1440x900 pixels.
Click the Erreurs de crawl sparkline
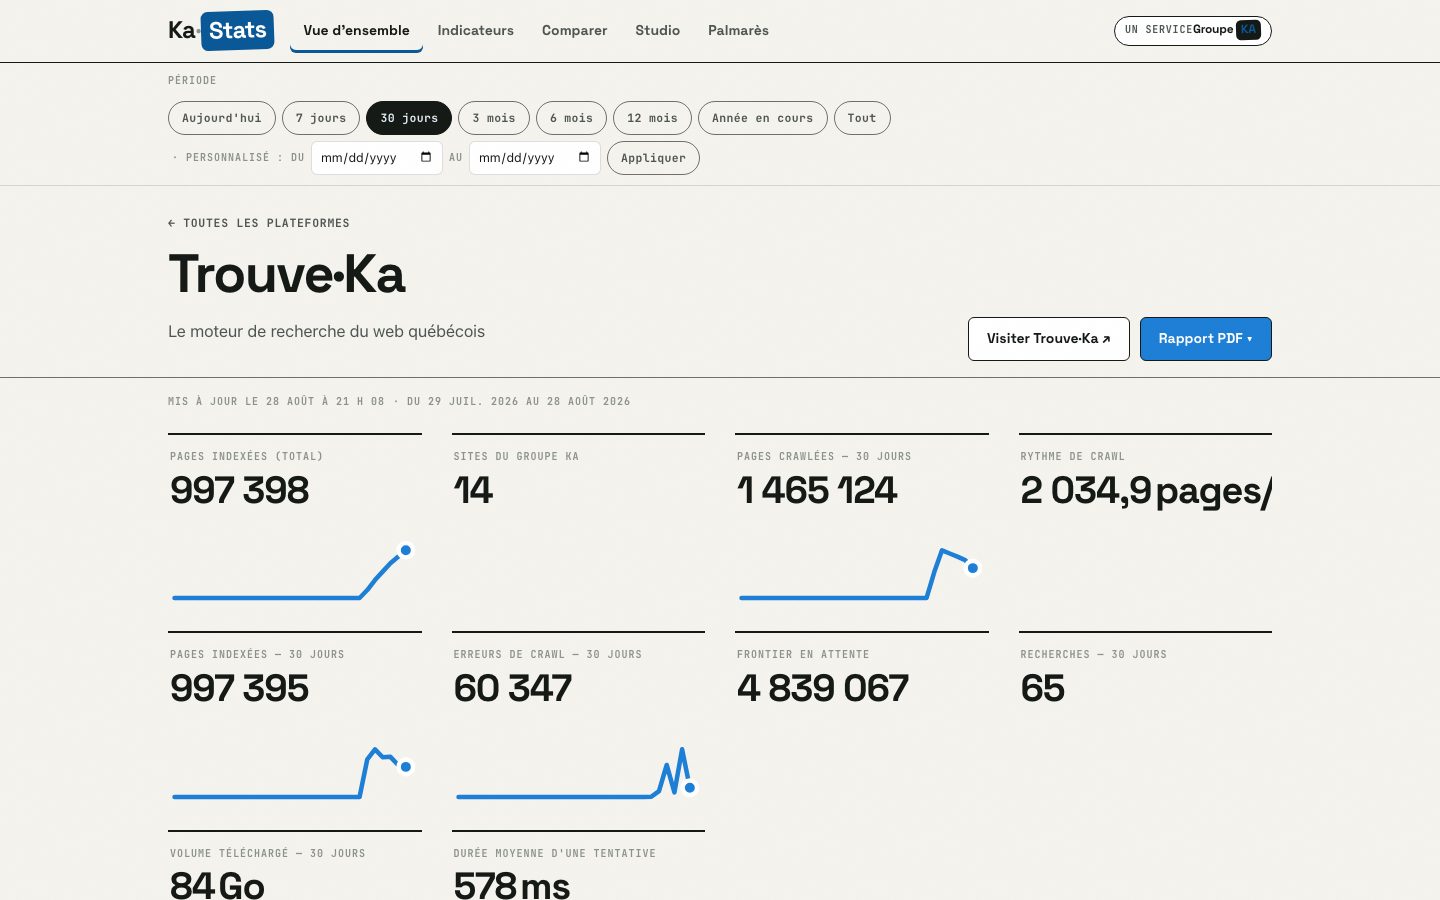click(x=576, y=773)
